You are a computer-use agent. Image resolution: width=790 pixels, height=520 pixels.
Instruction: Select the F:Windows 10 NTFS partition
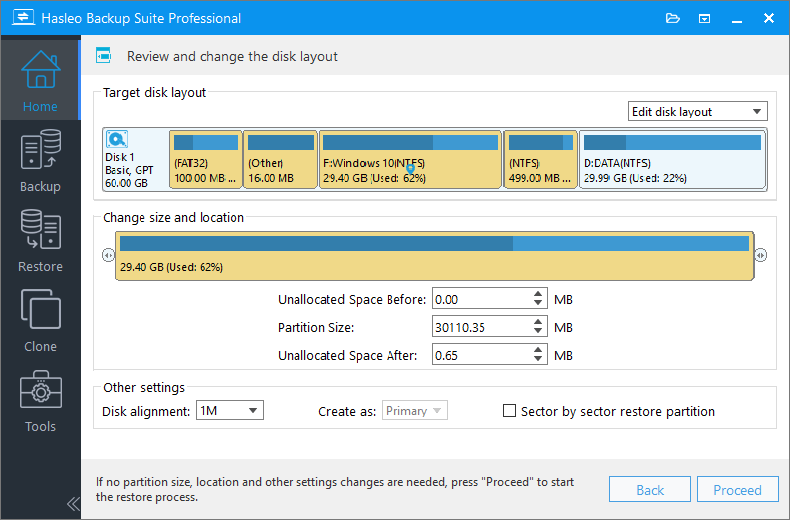pyautogui.click(x=411, y=159)
